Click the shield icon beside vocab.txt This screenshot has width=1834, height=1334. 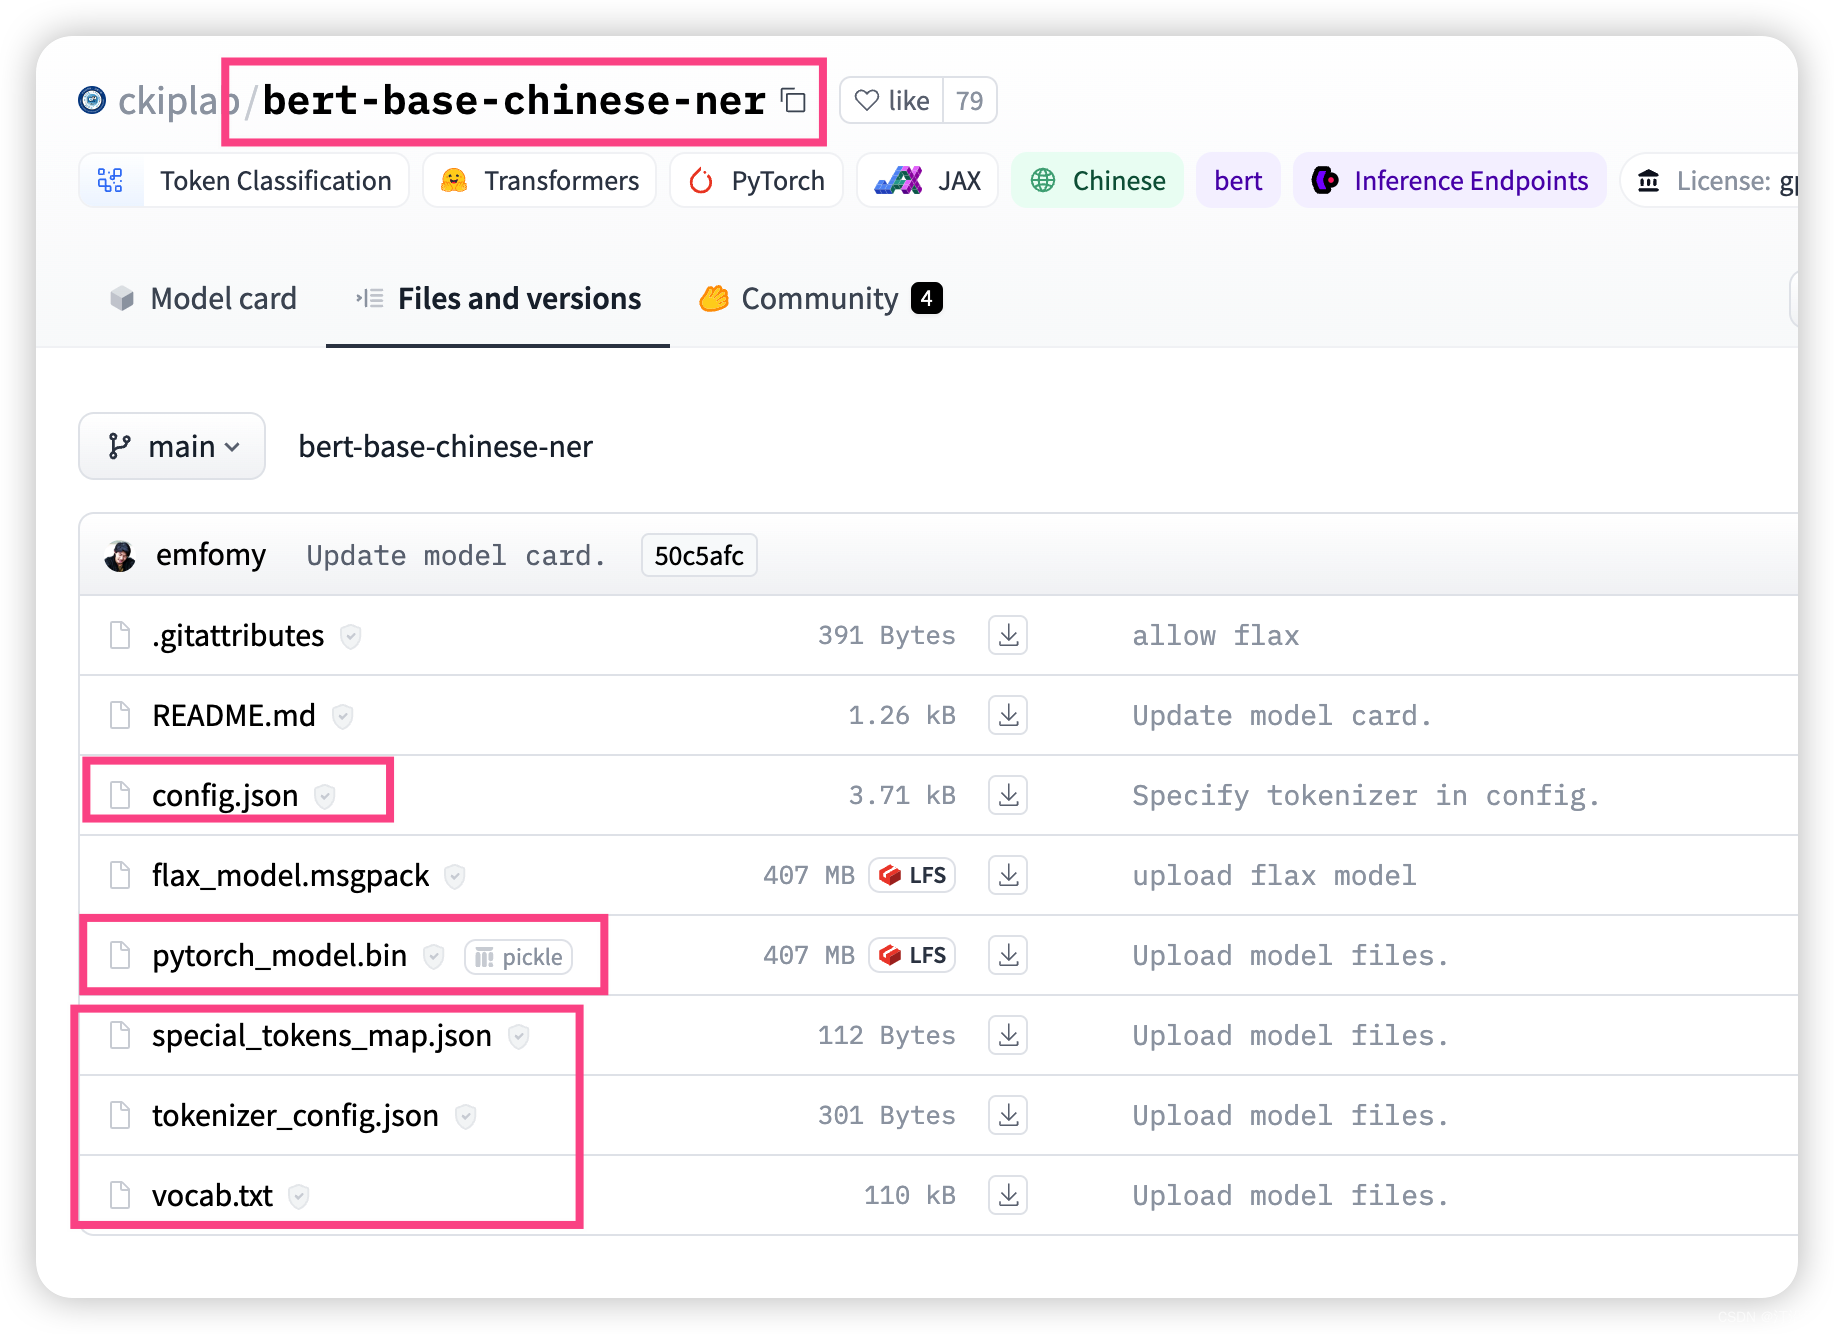(298, 1196)
